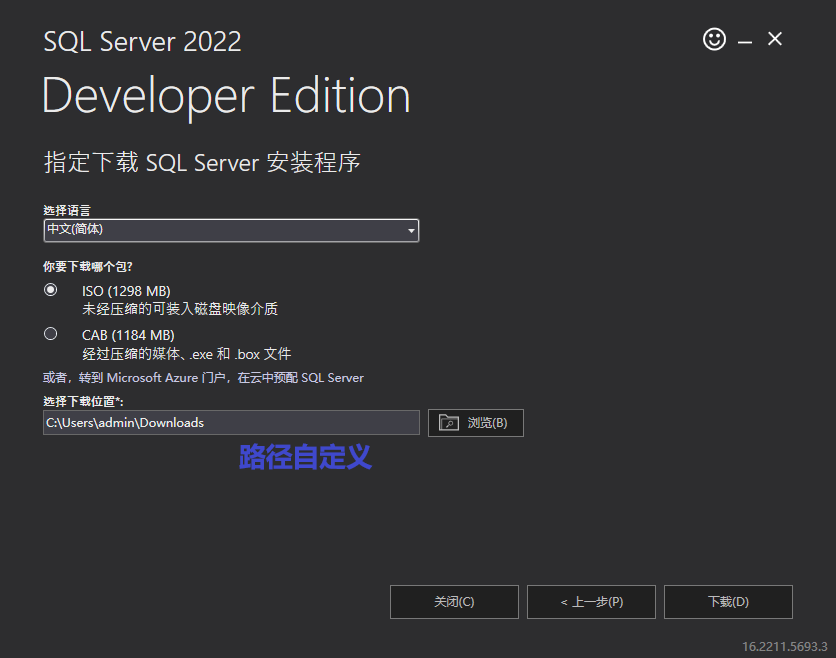The width and height of the screenshot is (836, 658).
Task: Start the download with 下载(D)
Action: point(728,602)
